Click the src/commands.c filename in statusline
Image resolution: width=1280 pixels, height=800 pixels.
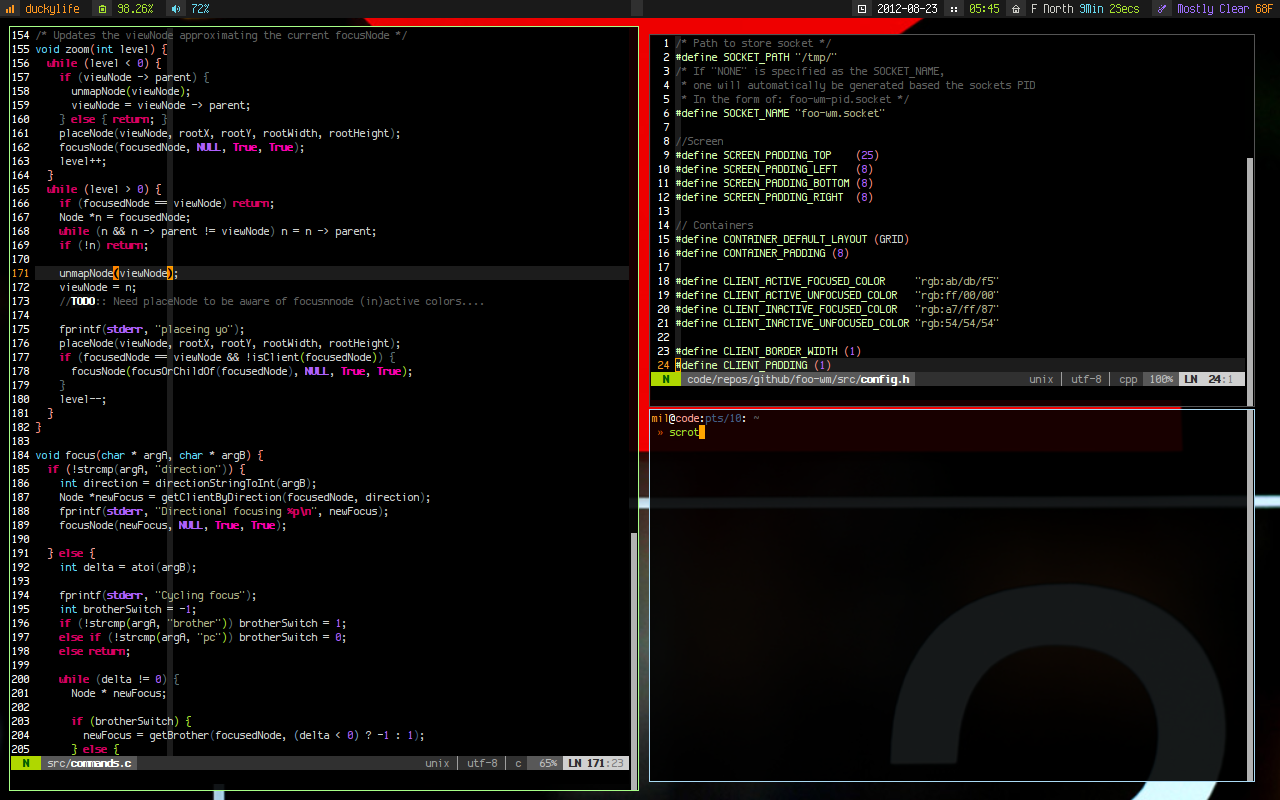[x=89, y=763]
